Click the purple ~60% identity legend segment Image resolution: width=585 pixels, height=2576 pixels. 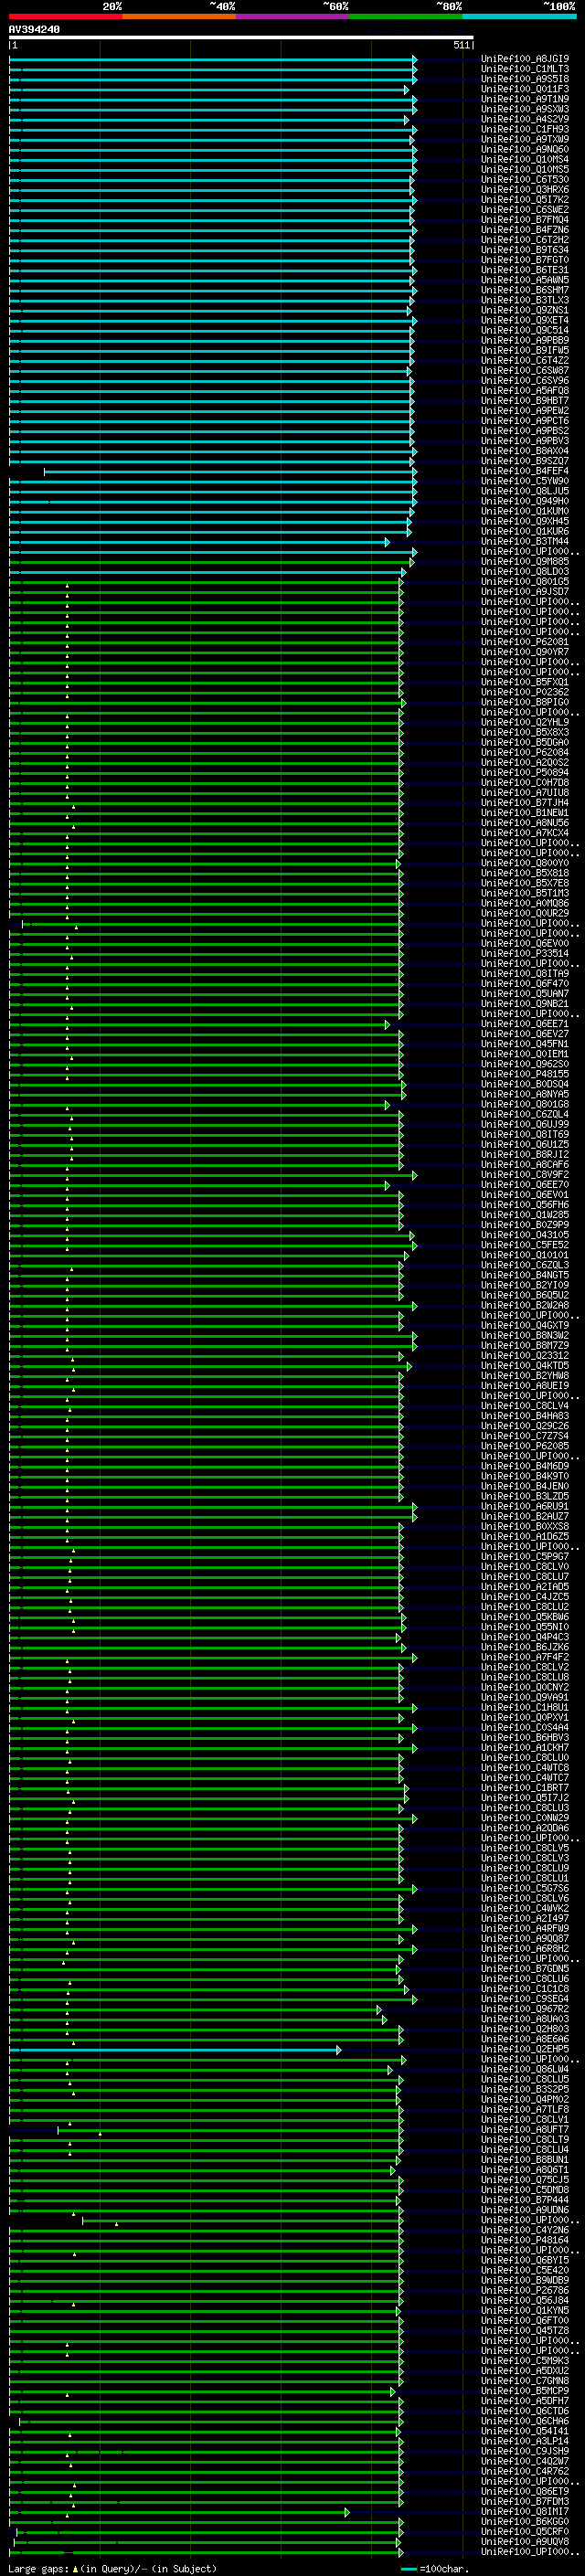tap(292, 17)
